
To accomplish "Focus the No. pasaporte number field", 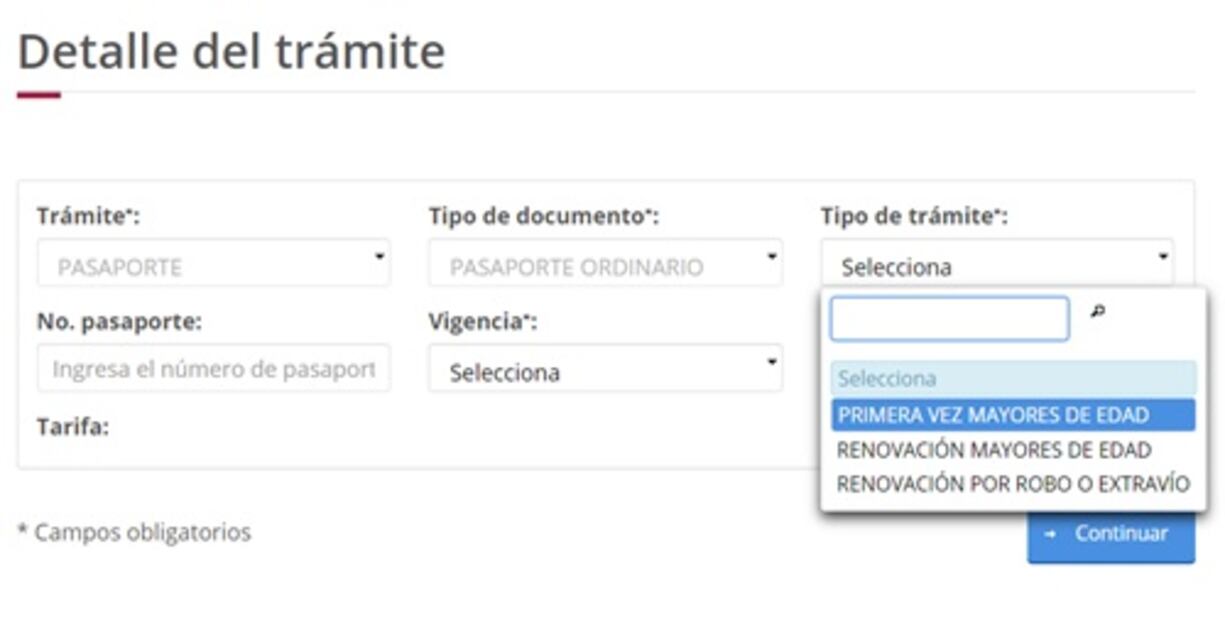I will (214, 368).
